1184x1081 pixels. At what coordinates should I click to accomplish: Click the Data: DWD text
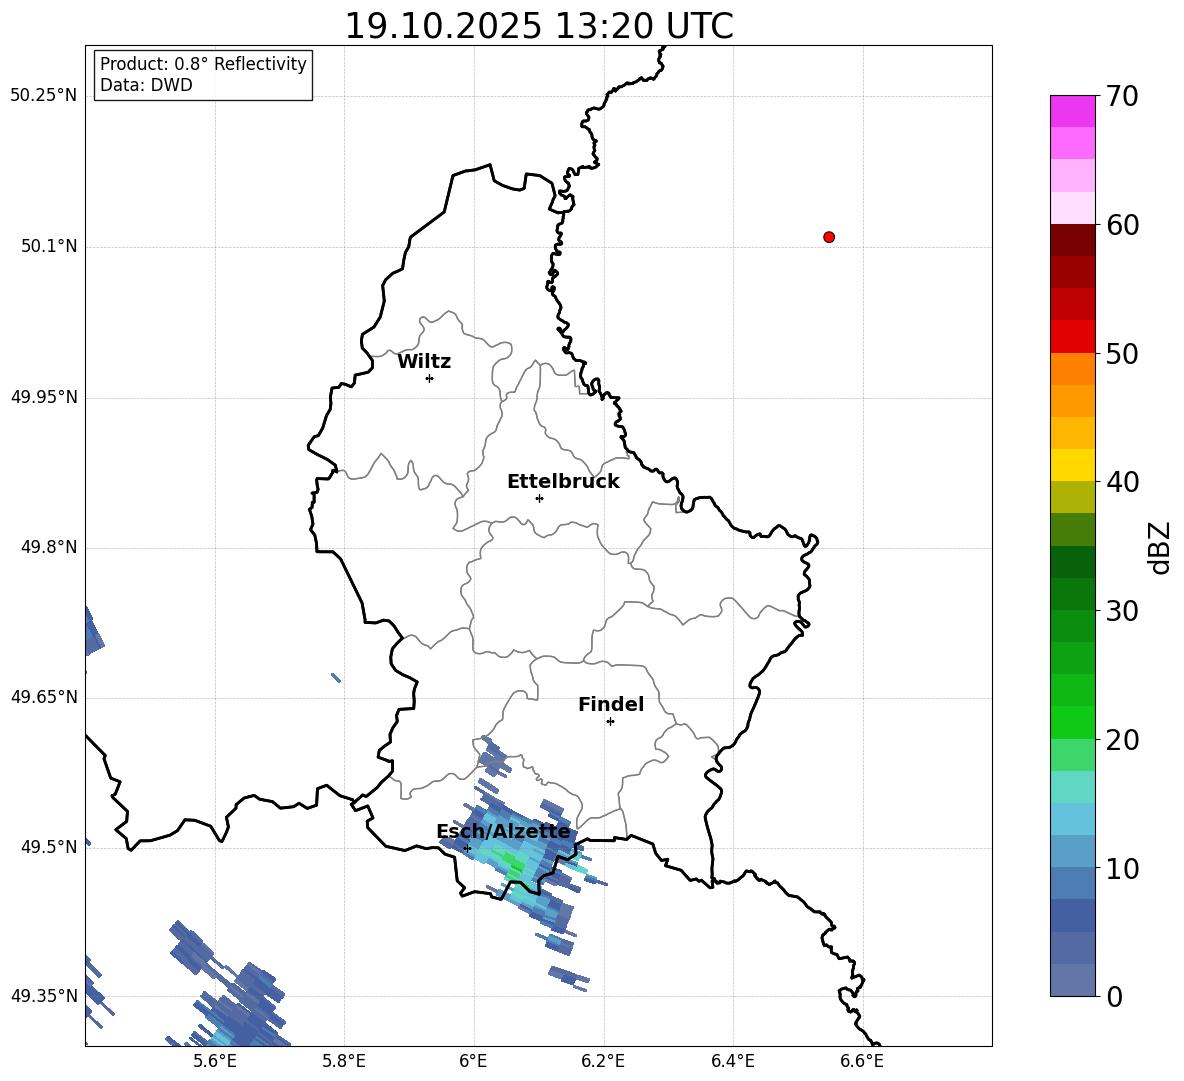coord(146,85)
